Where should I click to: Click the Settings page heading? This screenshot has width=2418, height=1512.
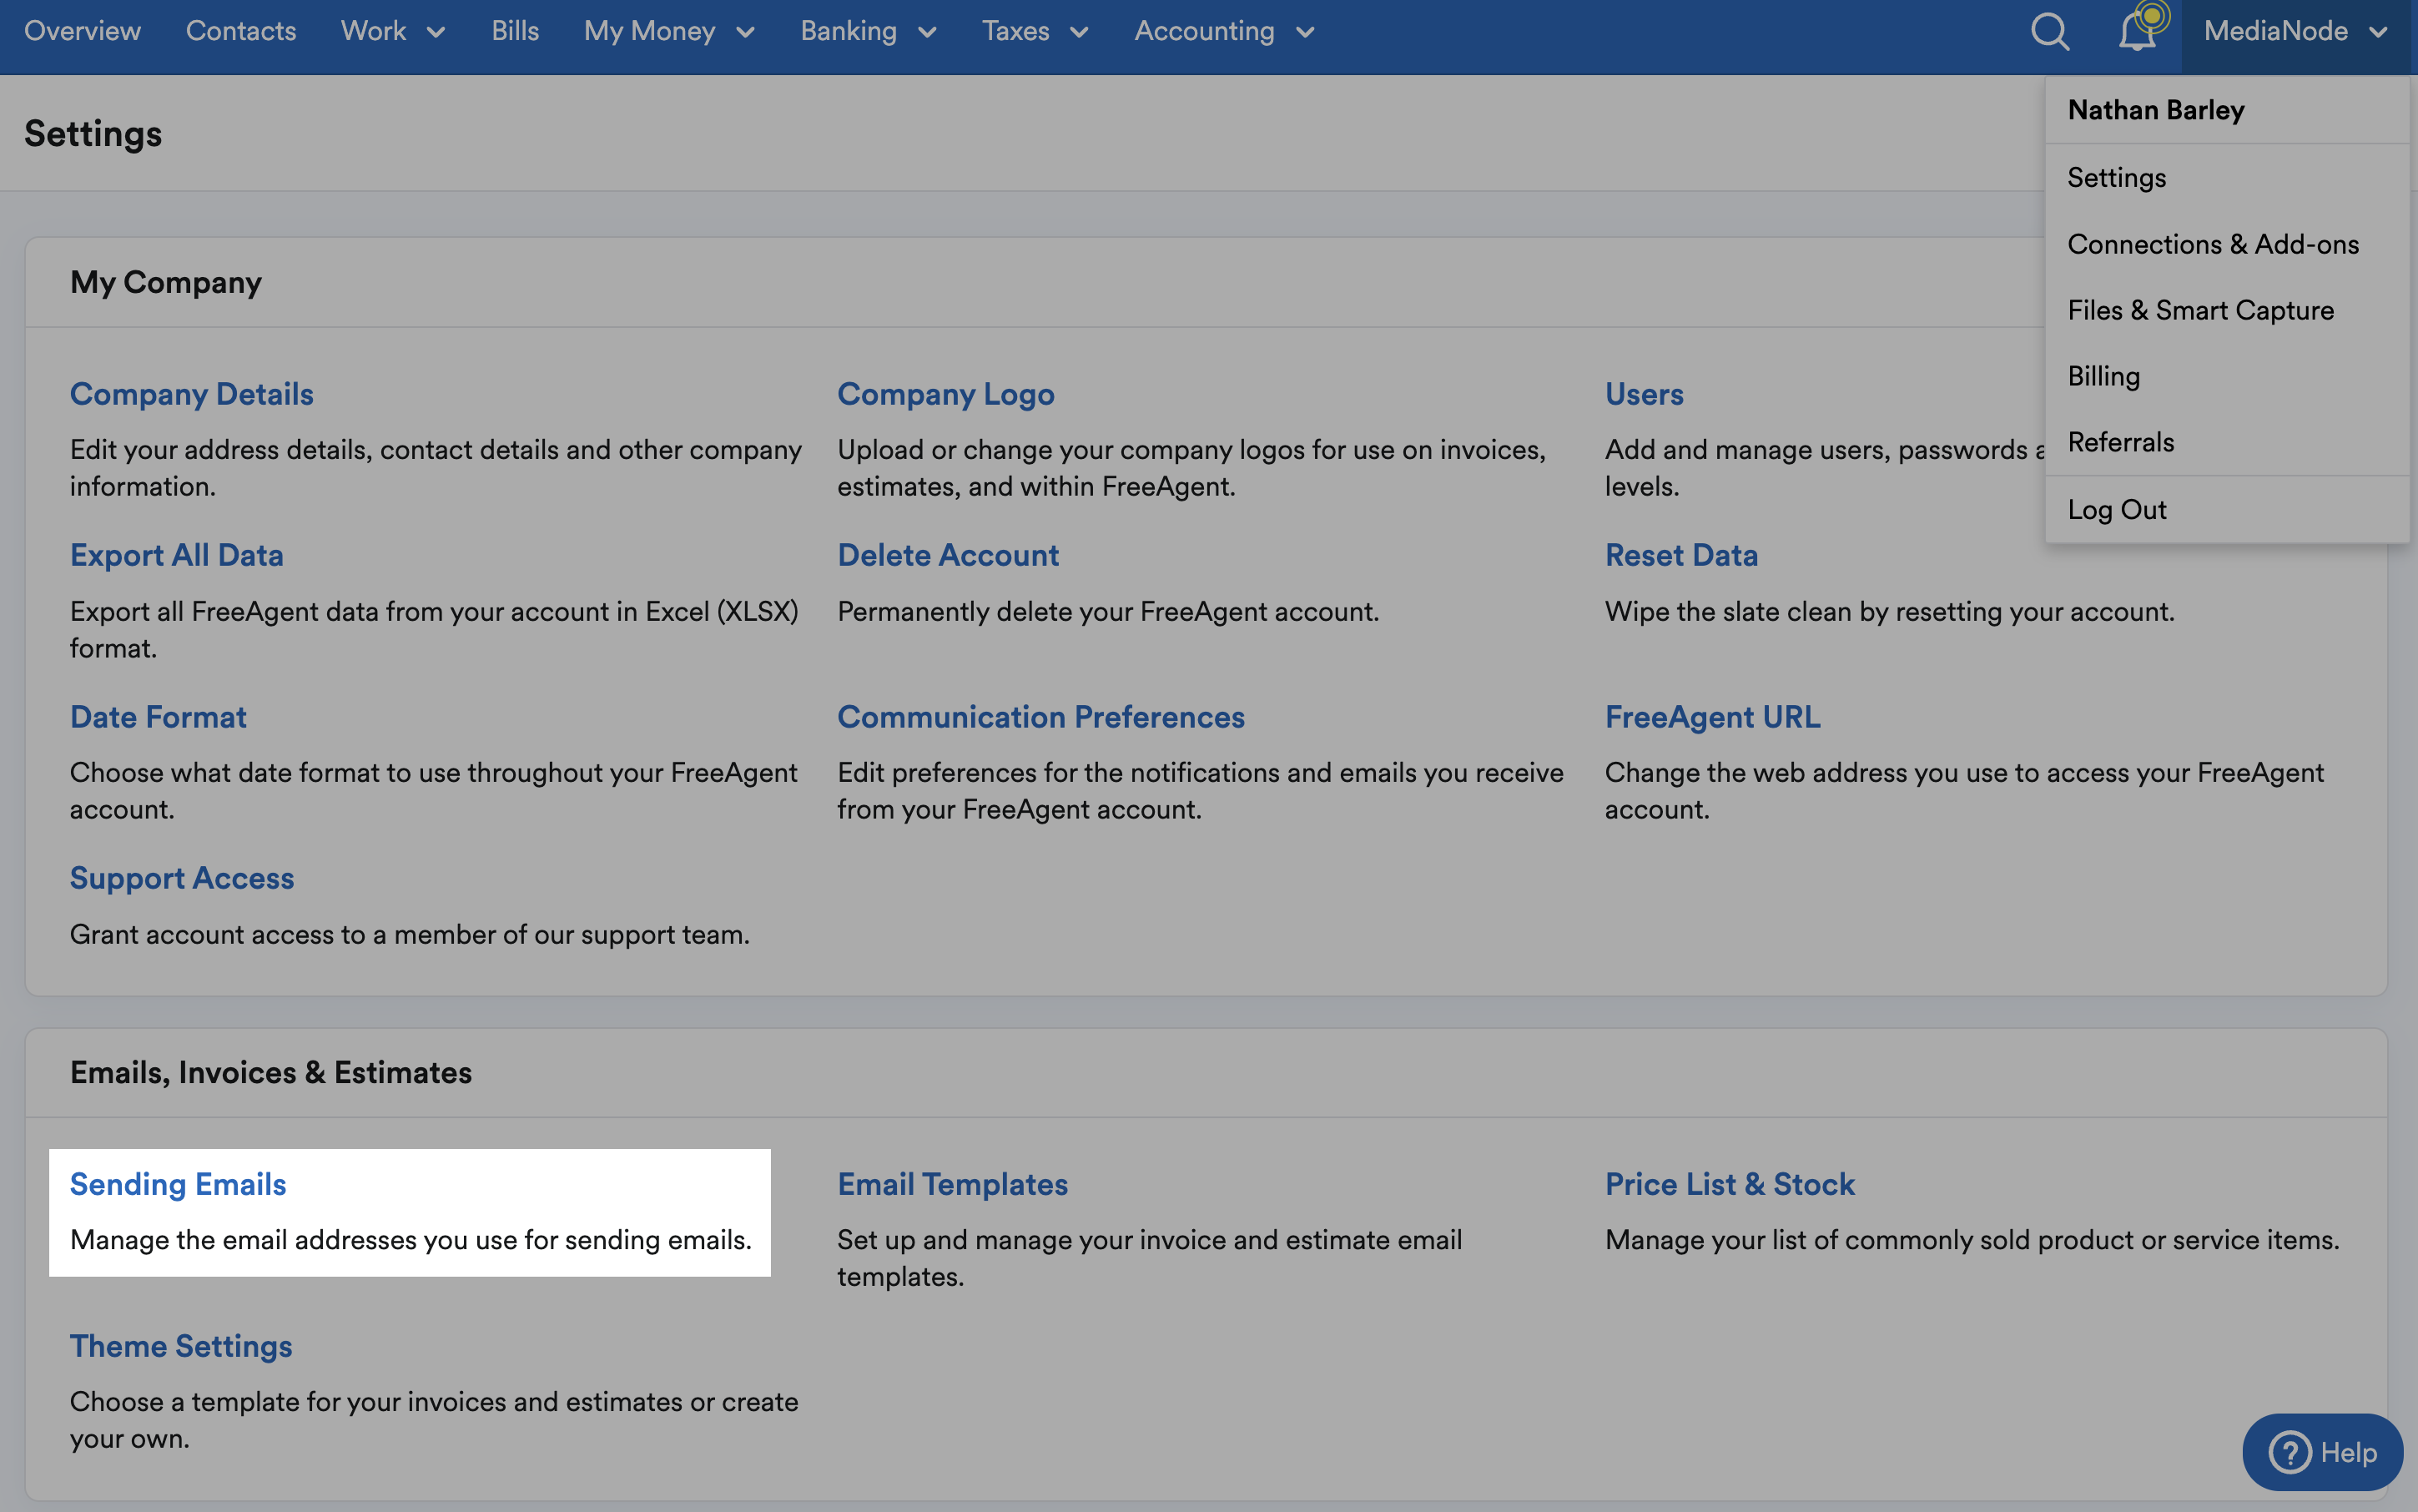click(x=93, y=133)
